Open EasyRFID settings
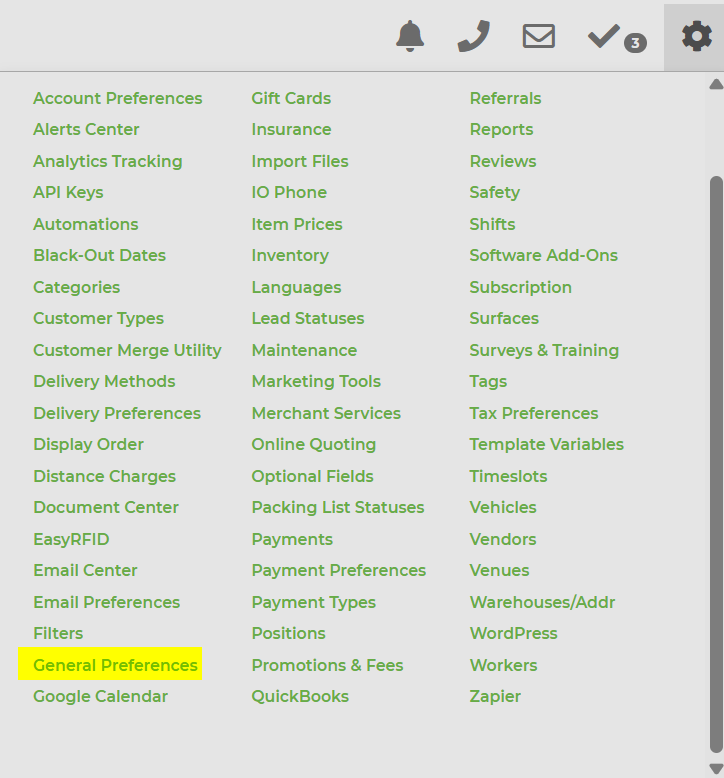This screenshot has width=724, height=778. point(71,539)
